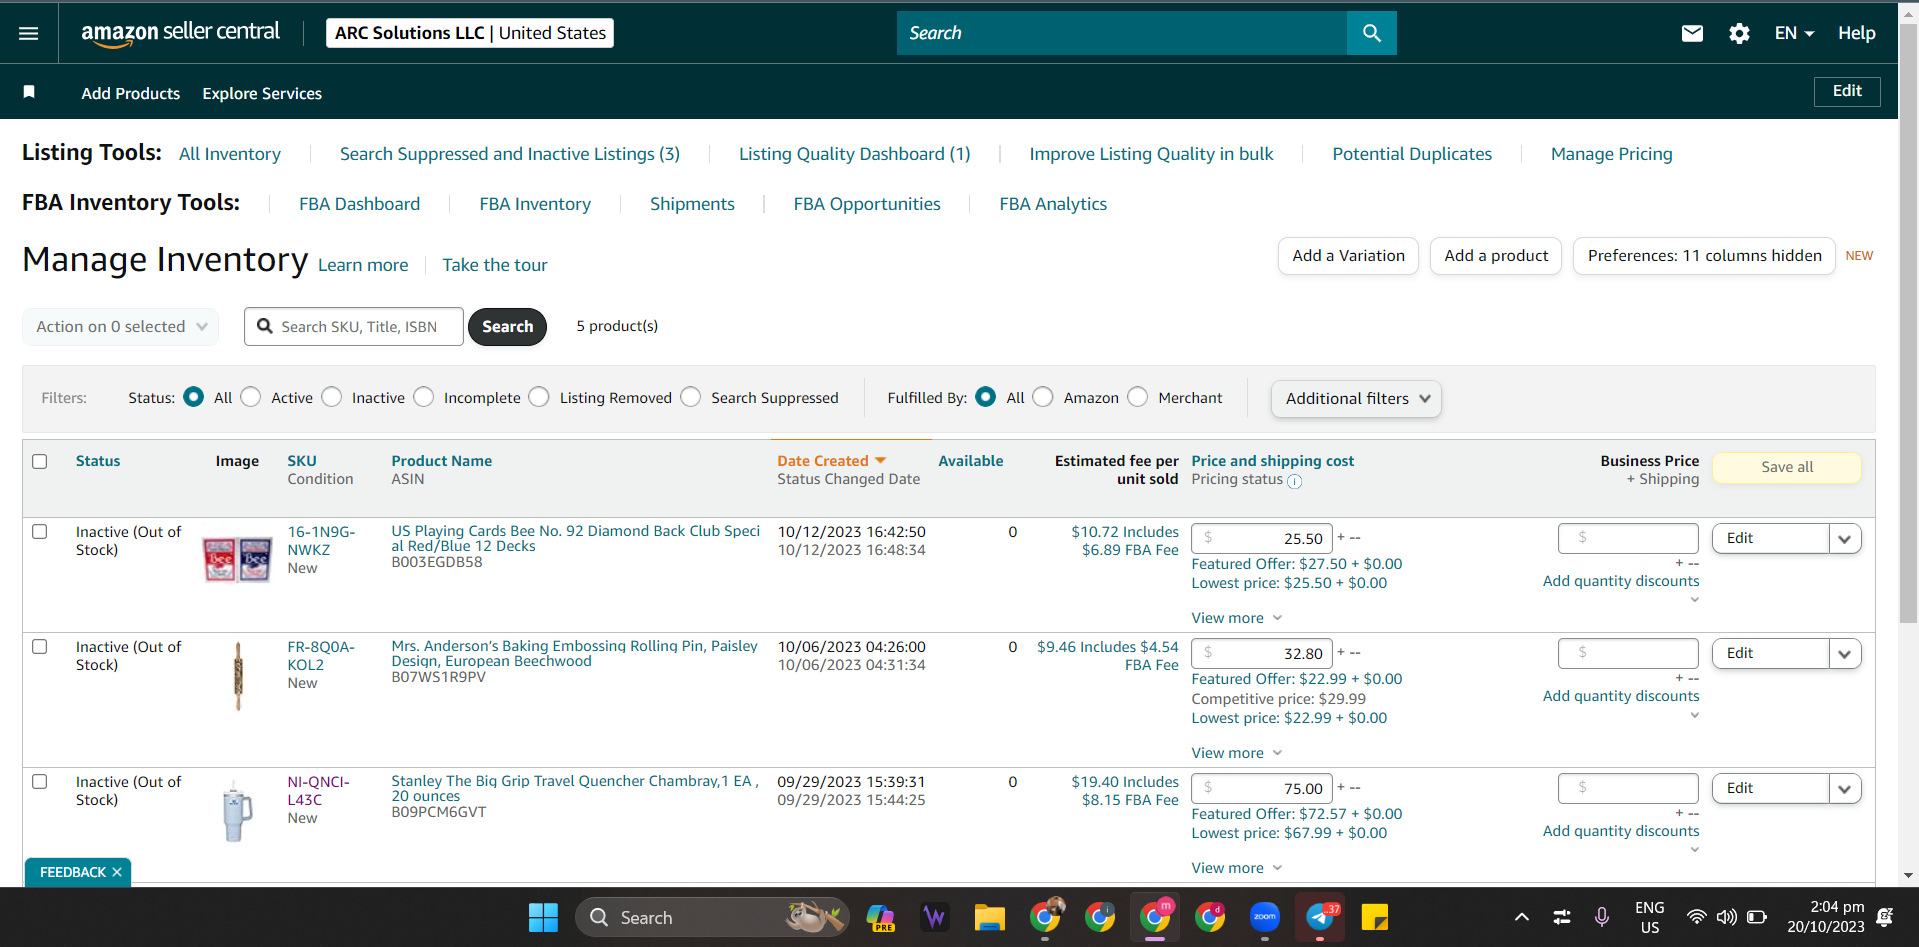The width and height of the screenshot is (1919, 947).
Task: Select Fulfilled By Merchant radio button
Action: pos(1138,397)
